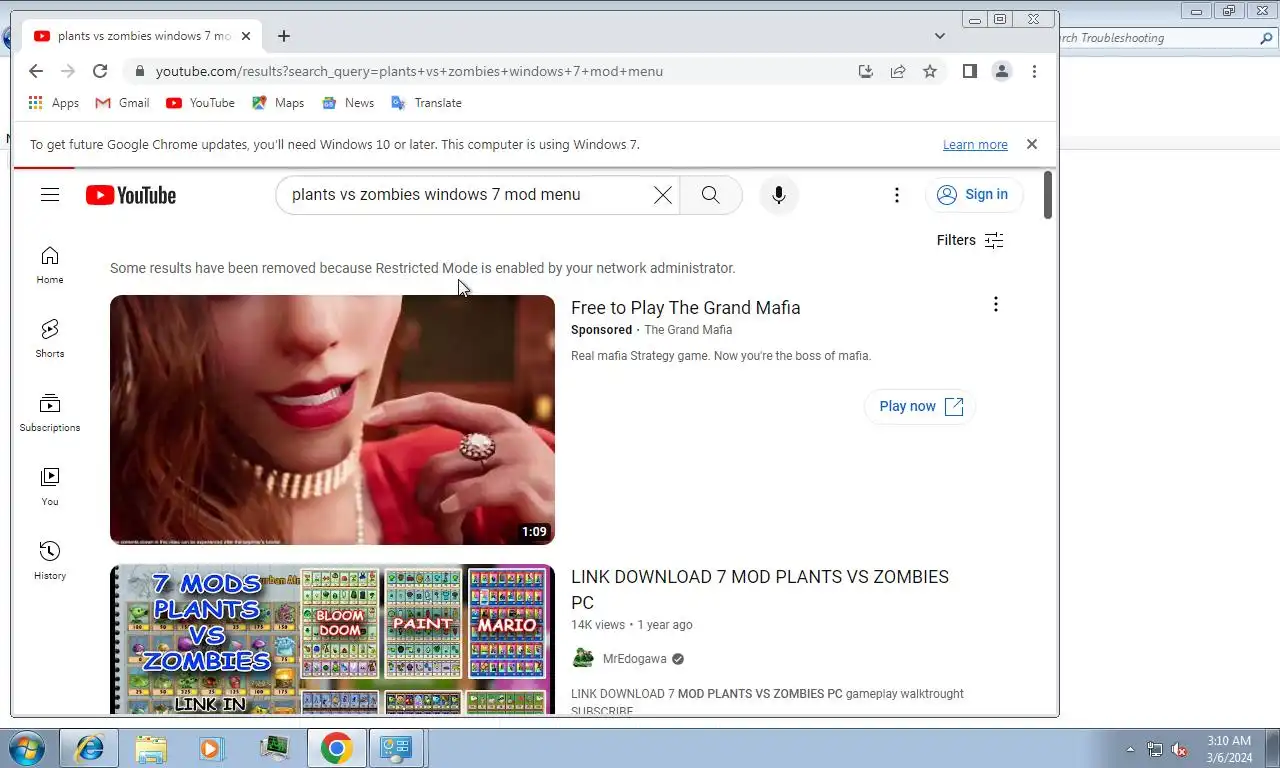Open Shorts in the YouTube sidebar
1280x768 pixels.
50,339
